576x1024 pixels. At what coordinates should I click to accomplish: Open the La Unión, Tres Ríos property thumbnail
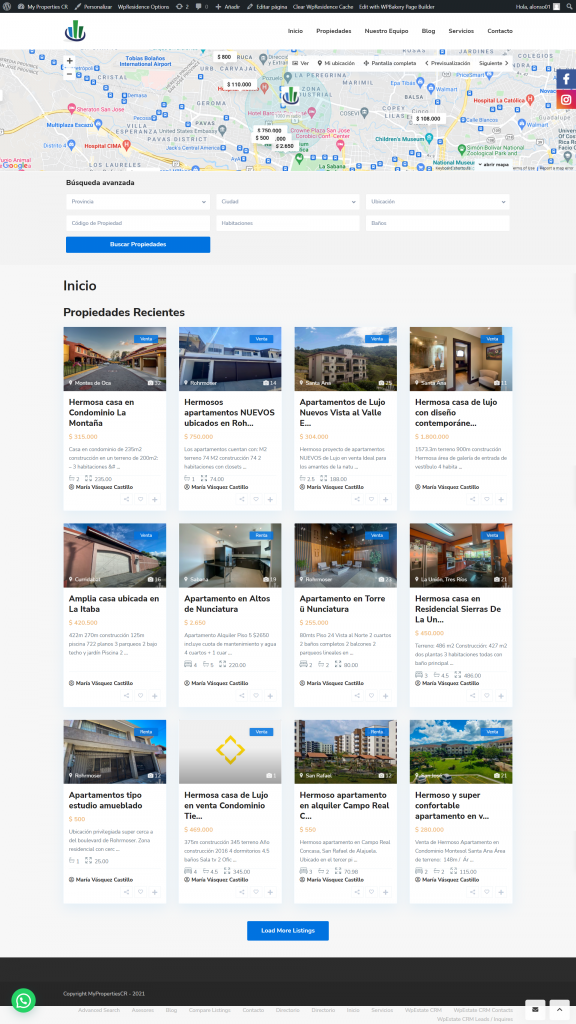tap(461, 555)
